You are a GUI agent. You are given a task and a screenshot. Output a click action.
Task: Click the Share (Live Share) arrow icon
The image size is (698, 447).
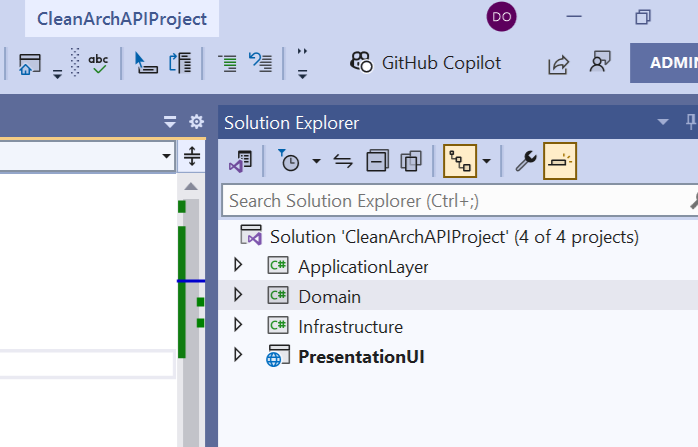tap(558, 64)
